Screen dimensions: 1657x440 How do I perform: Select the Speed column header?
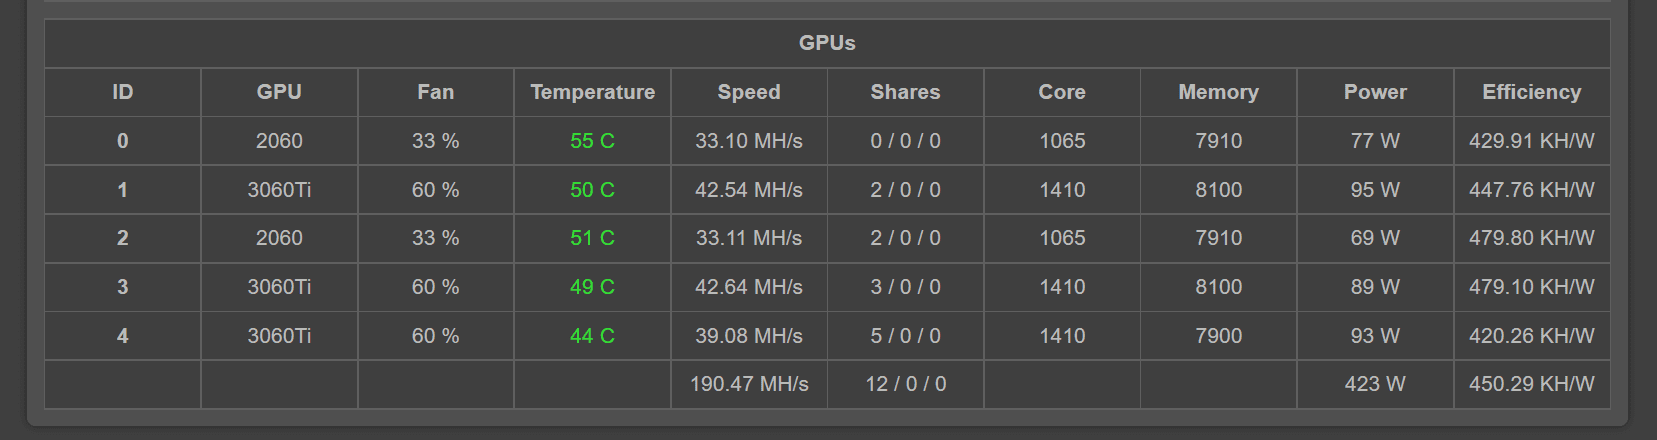tap(749, 92)
